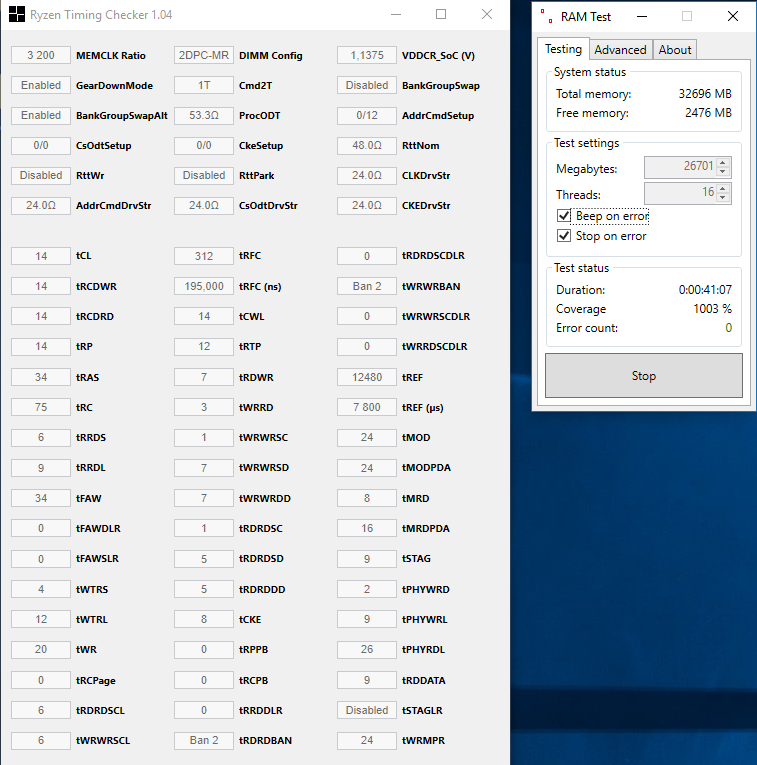Click the RAM Test title bar icon
The width and height of the screenshot is (757, 765).
(546, 16)
